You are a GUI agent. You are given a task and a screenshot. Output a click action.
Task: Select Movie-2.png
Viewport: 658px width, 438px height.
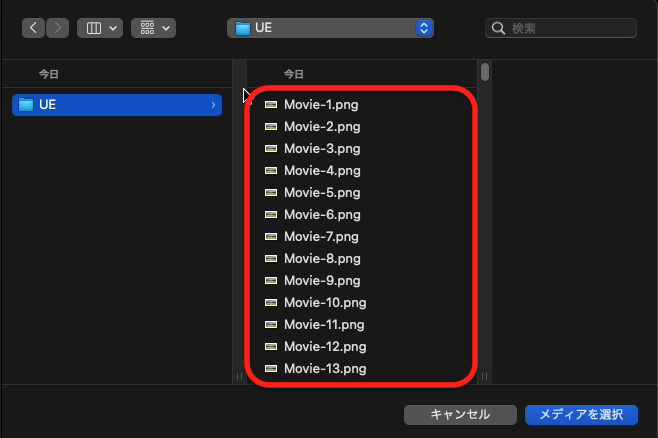(x=322, y=127)
